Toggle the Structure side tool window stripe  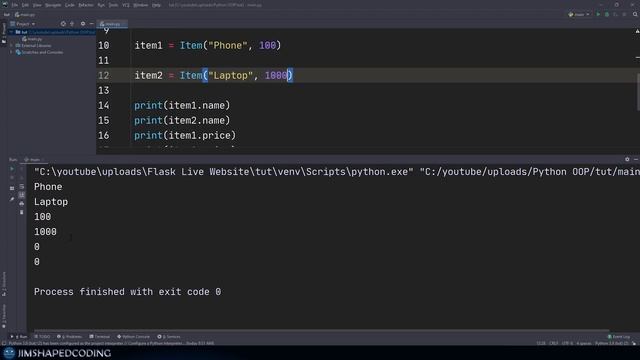pyautogui.click(x=4, y=284)
